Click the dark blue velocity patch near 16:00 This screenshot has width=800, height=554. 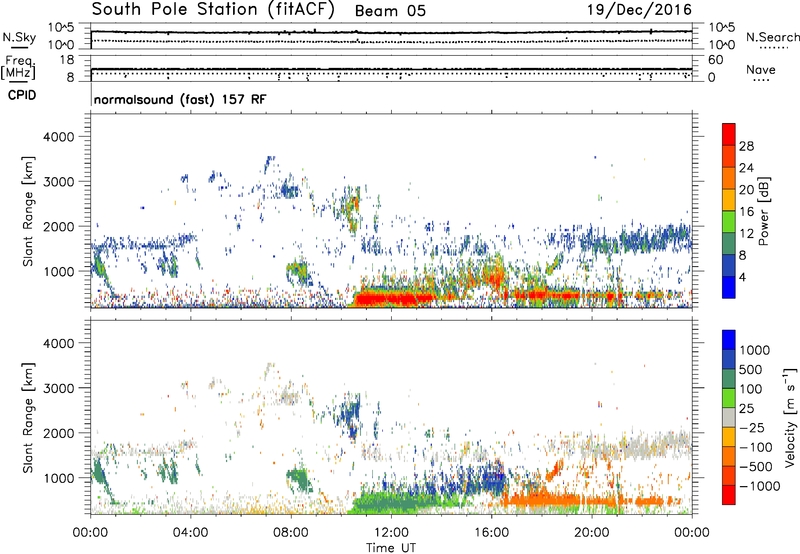point(493,479)
